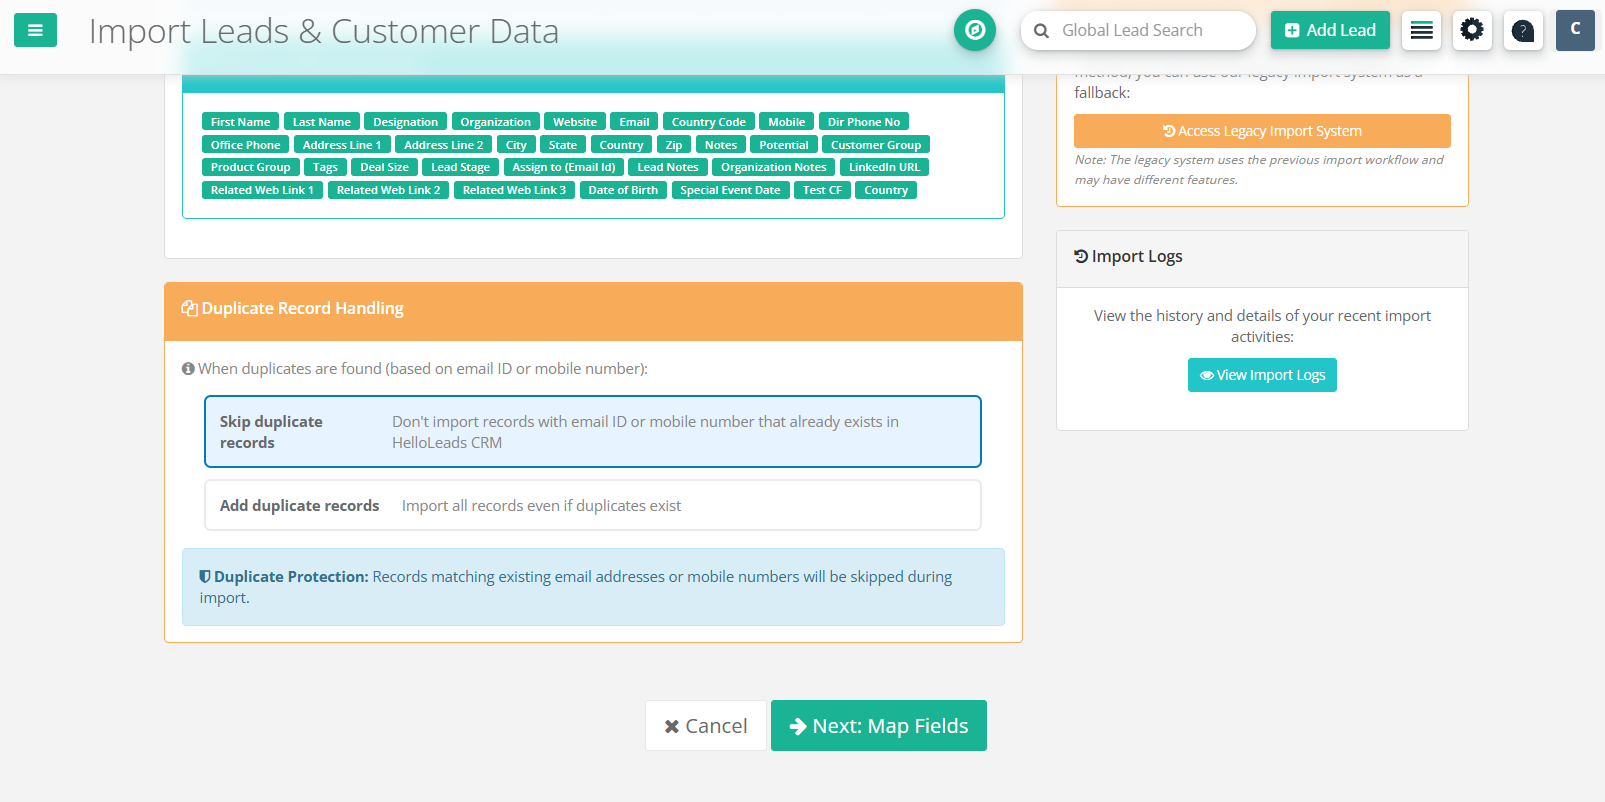
Task: Type in the Global Lead Search field
Action: coord(1150,31)
